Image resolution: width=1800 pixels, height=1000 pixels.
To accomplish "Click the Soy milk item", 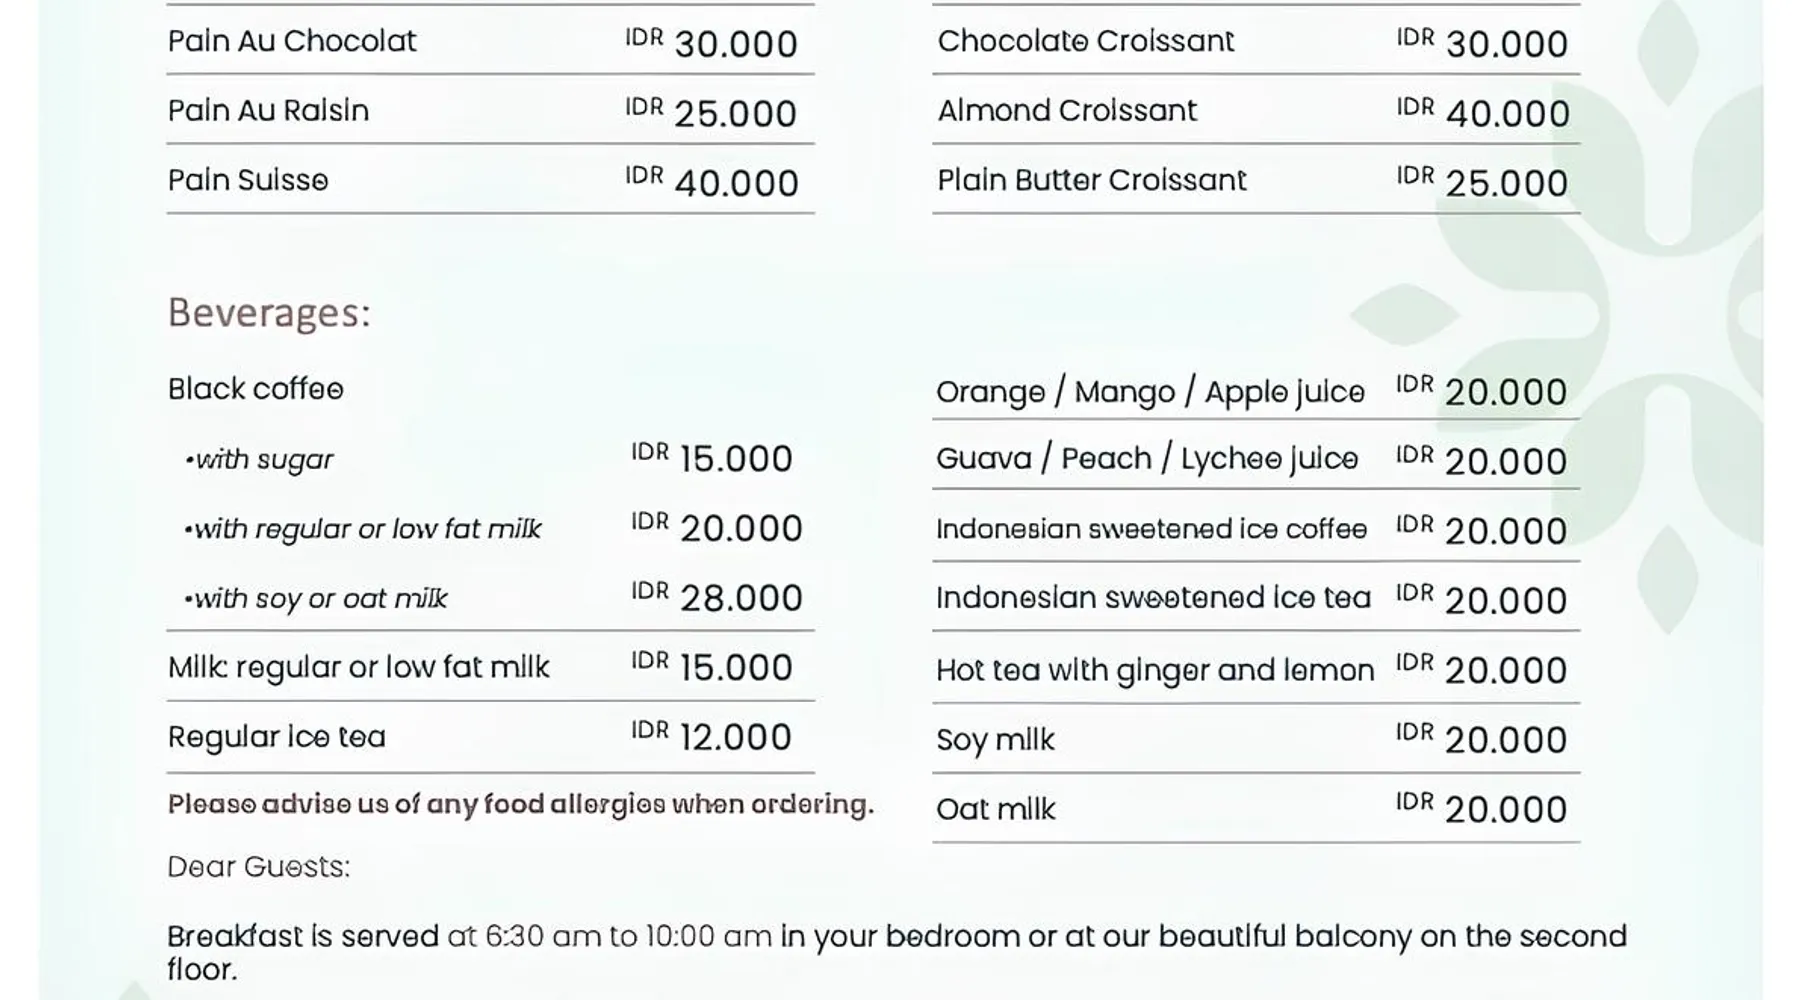I will (995, 740).
